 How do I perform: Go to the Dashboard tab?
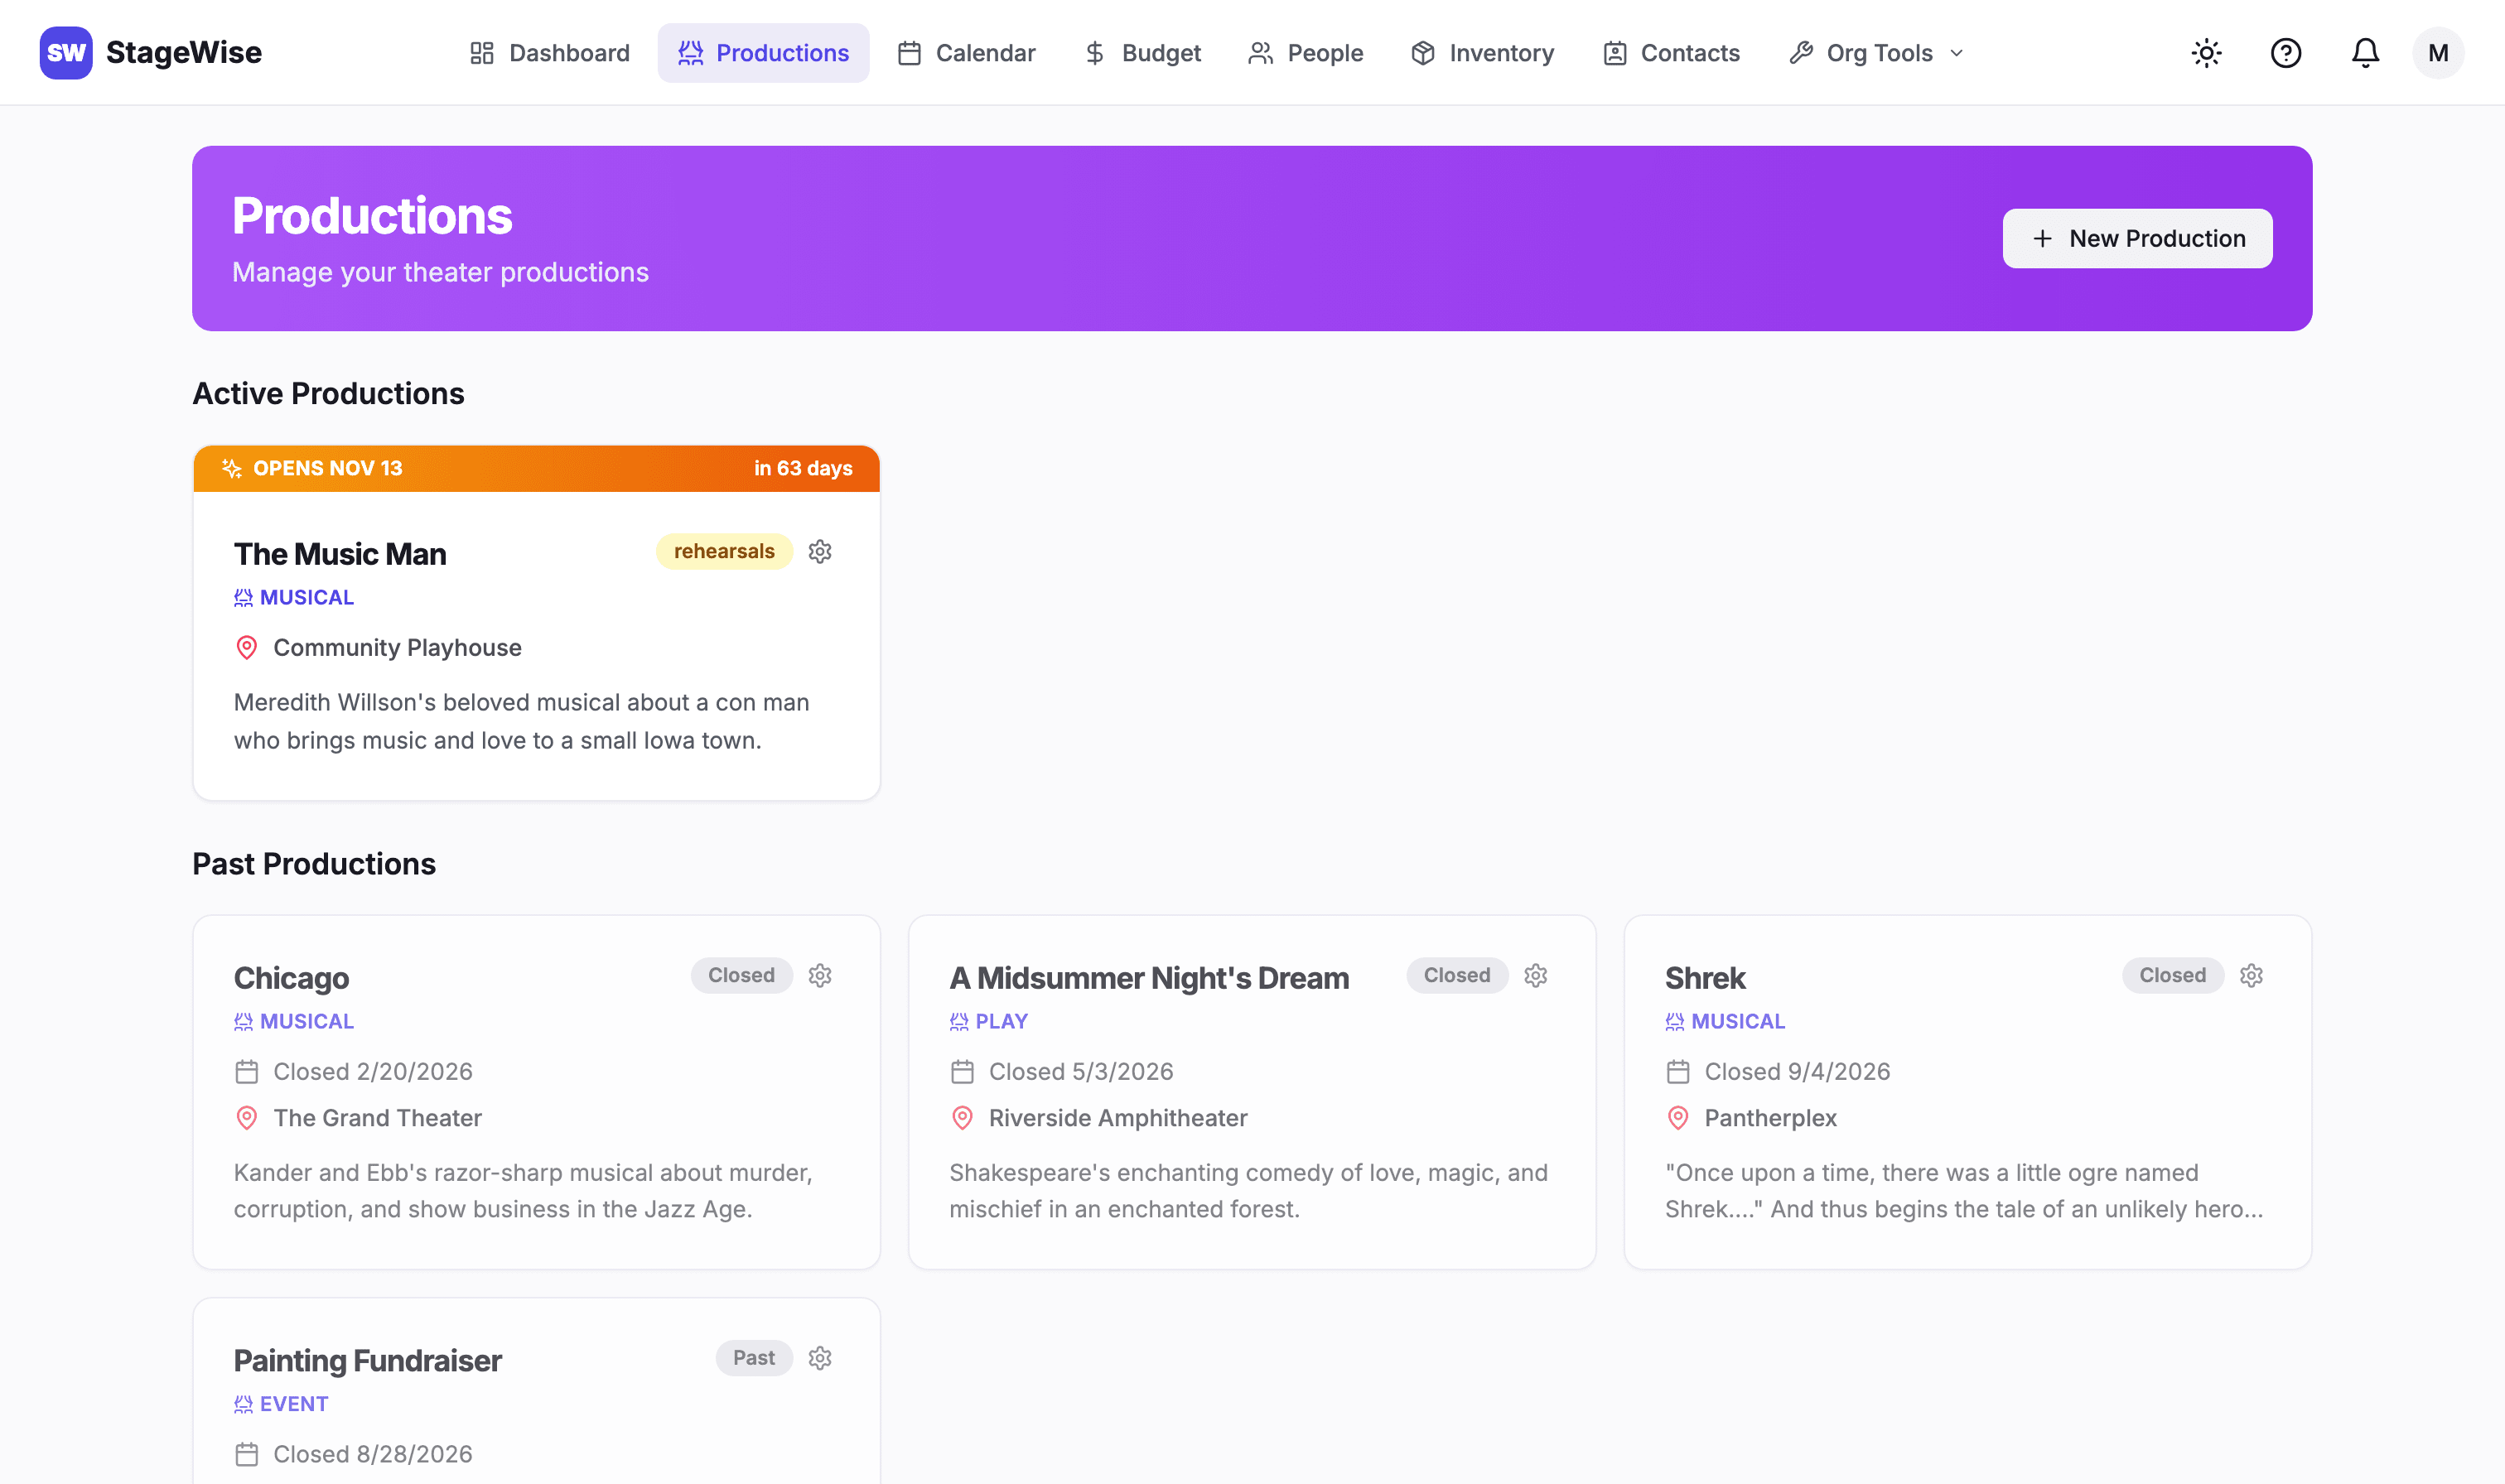click(550, 53)
